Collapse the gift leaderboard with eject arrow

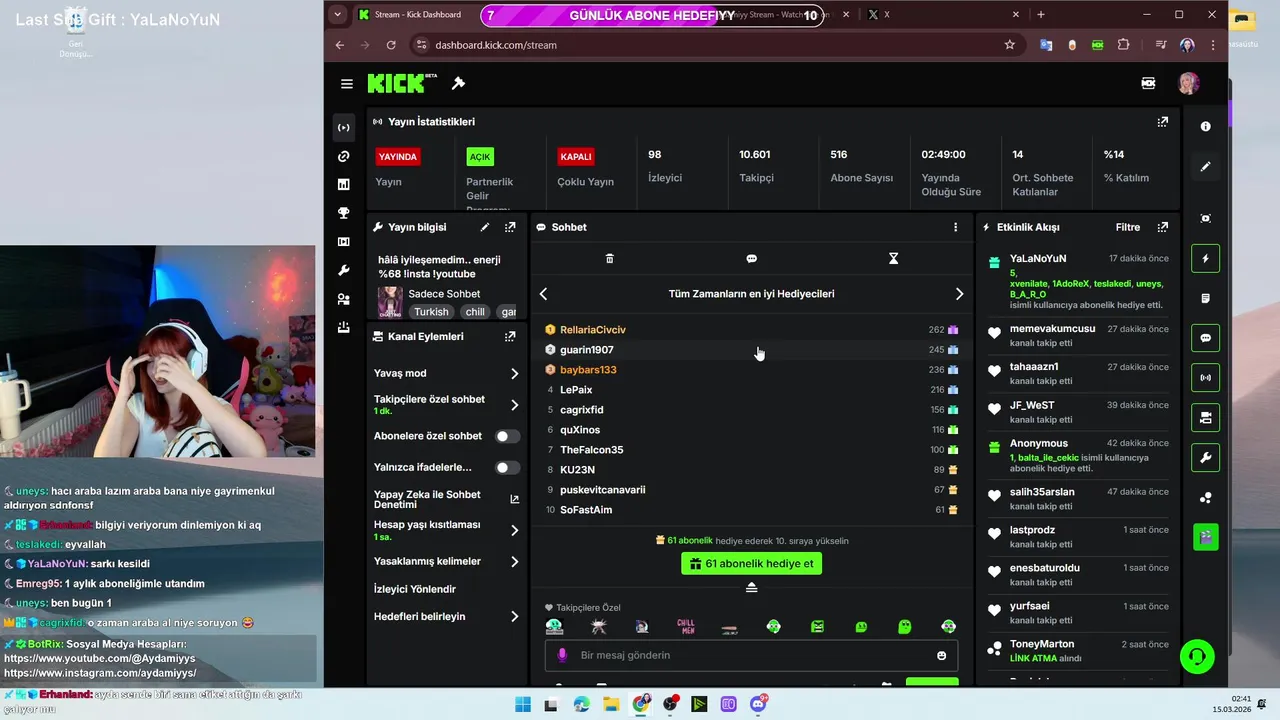pyautogui.click(x=752, y=587)
